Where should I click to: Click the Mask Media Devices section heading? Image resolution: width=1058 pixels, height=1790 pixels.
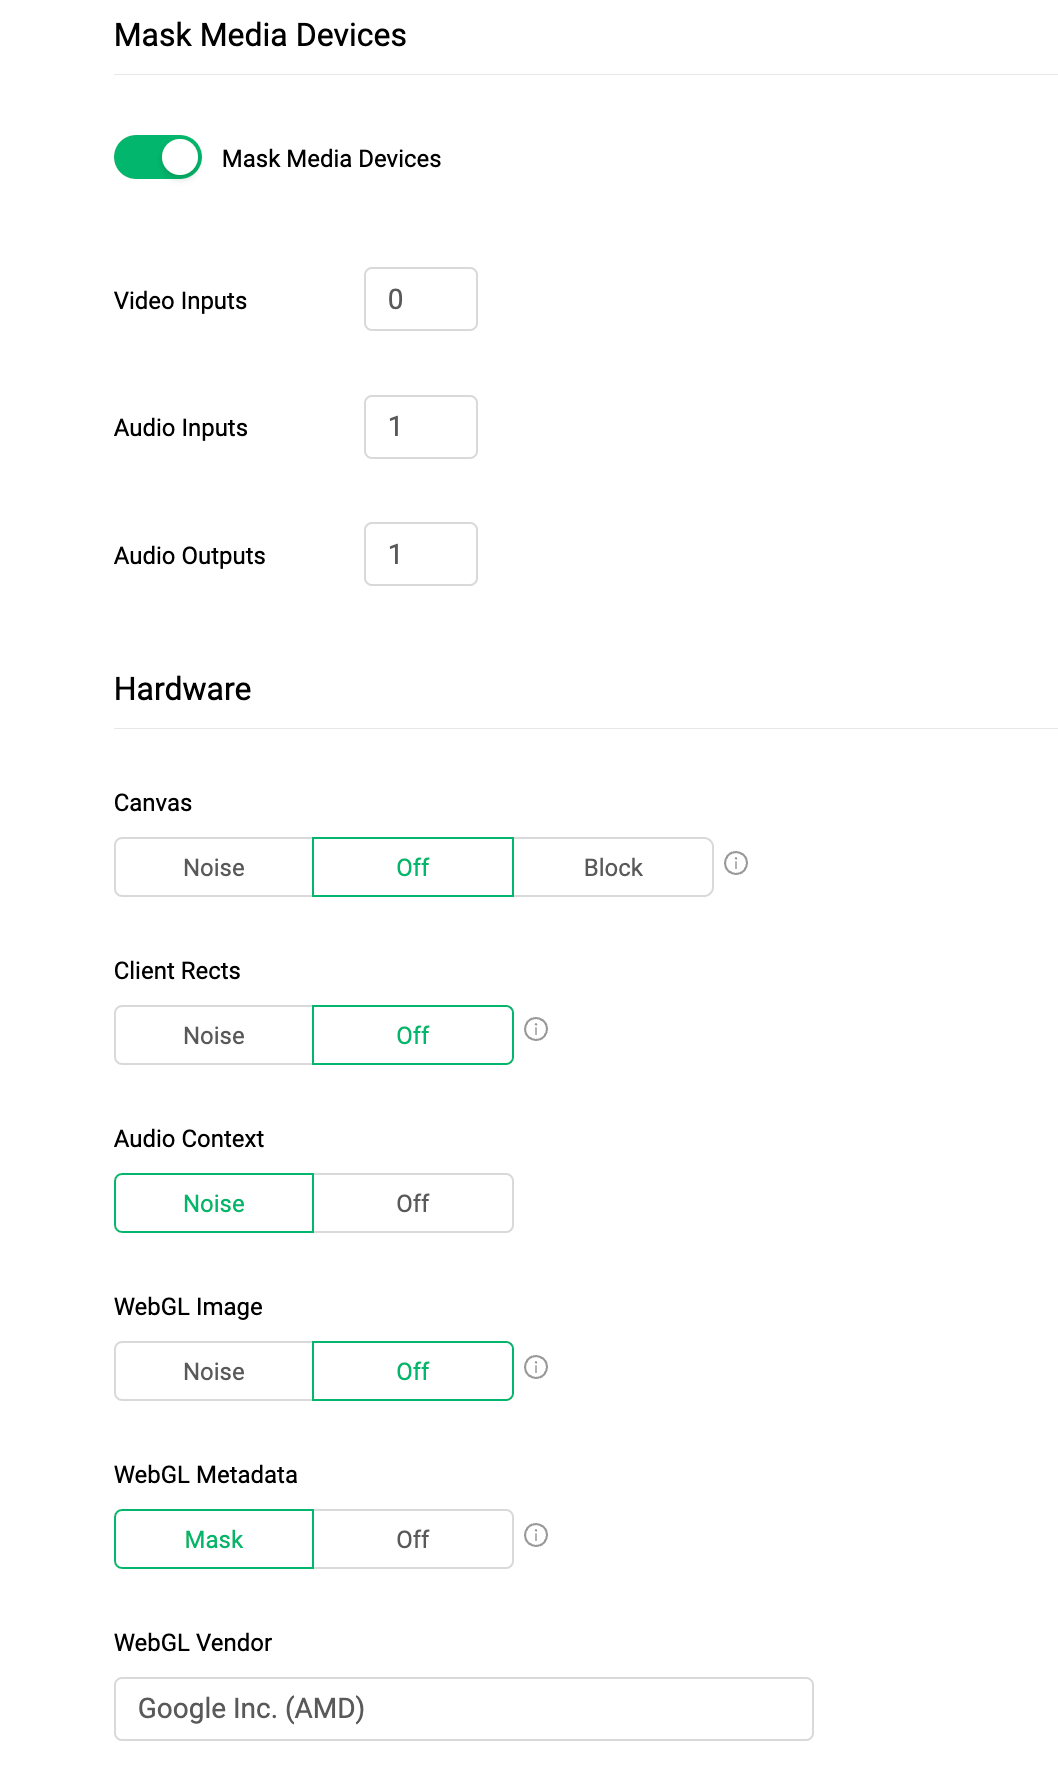(260, 35)
